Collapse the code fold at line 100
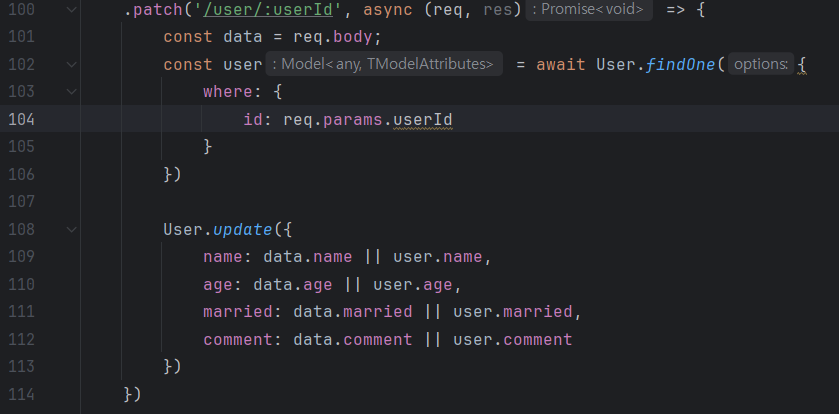The height and width of the screenshot is (414, 839). pyautogui.click(x=72, y=10)
